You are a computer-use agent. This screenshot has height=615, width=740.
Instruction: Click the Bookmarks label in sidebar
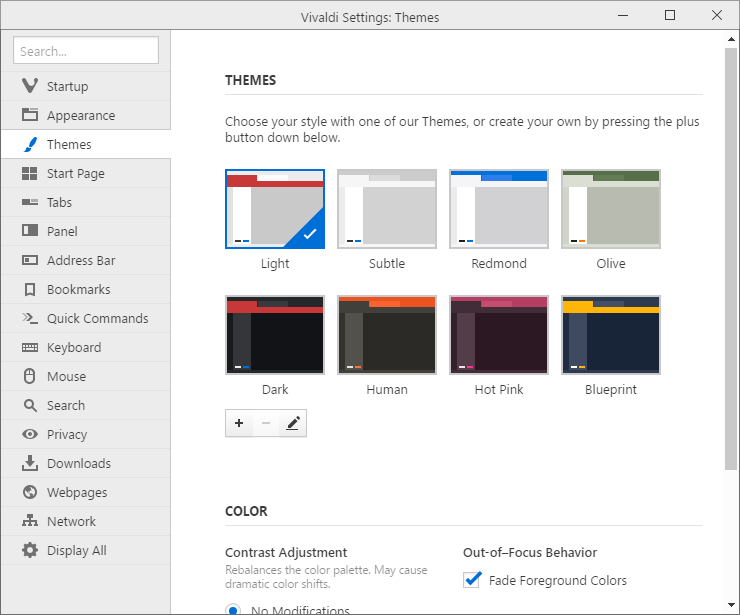click(x=78, y=289)
